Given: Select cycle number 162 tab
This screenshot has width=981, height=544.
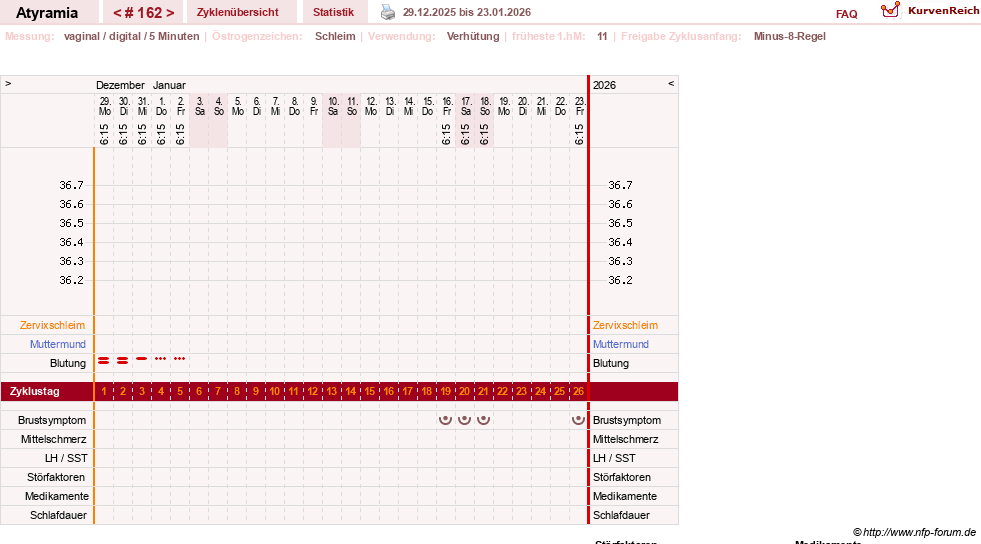Looking at the screenshot, I should (x=144, y=13).
